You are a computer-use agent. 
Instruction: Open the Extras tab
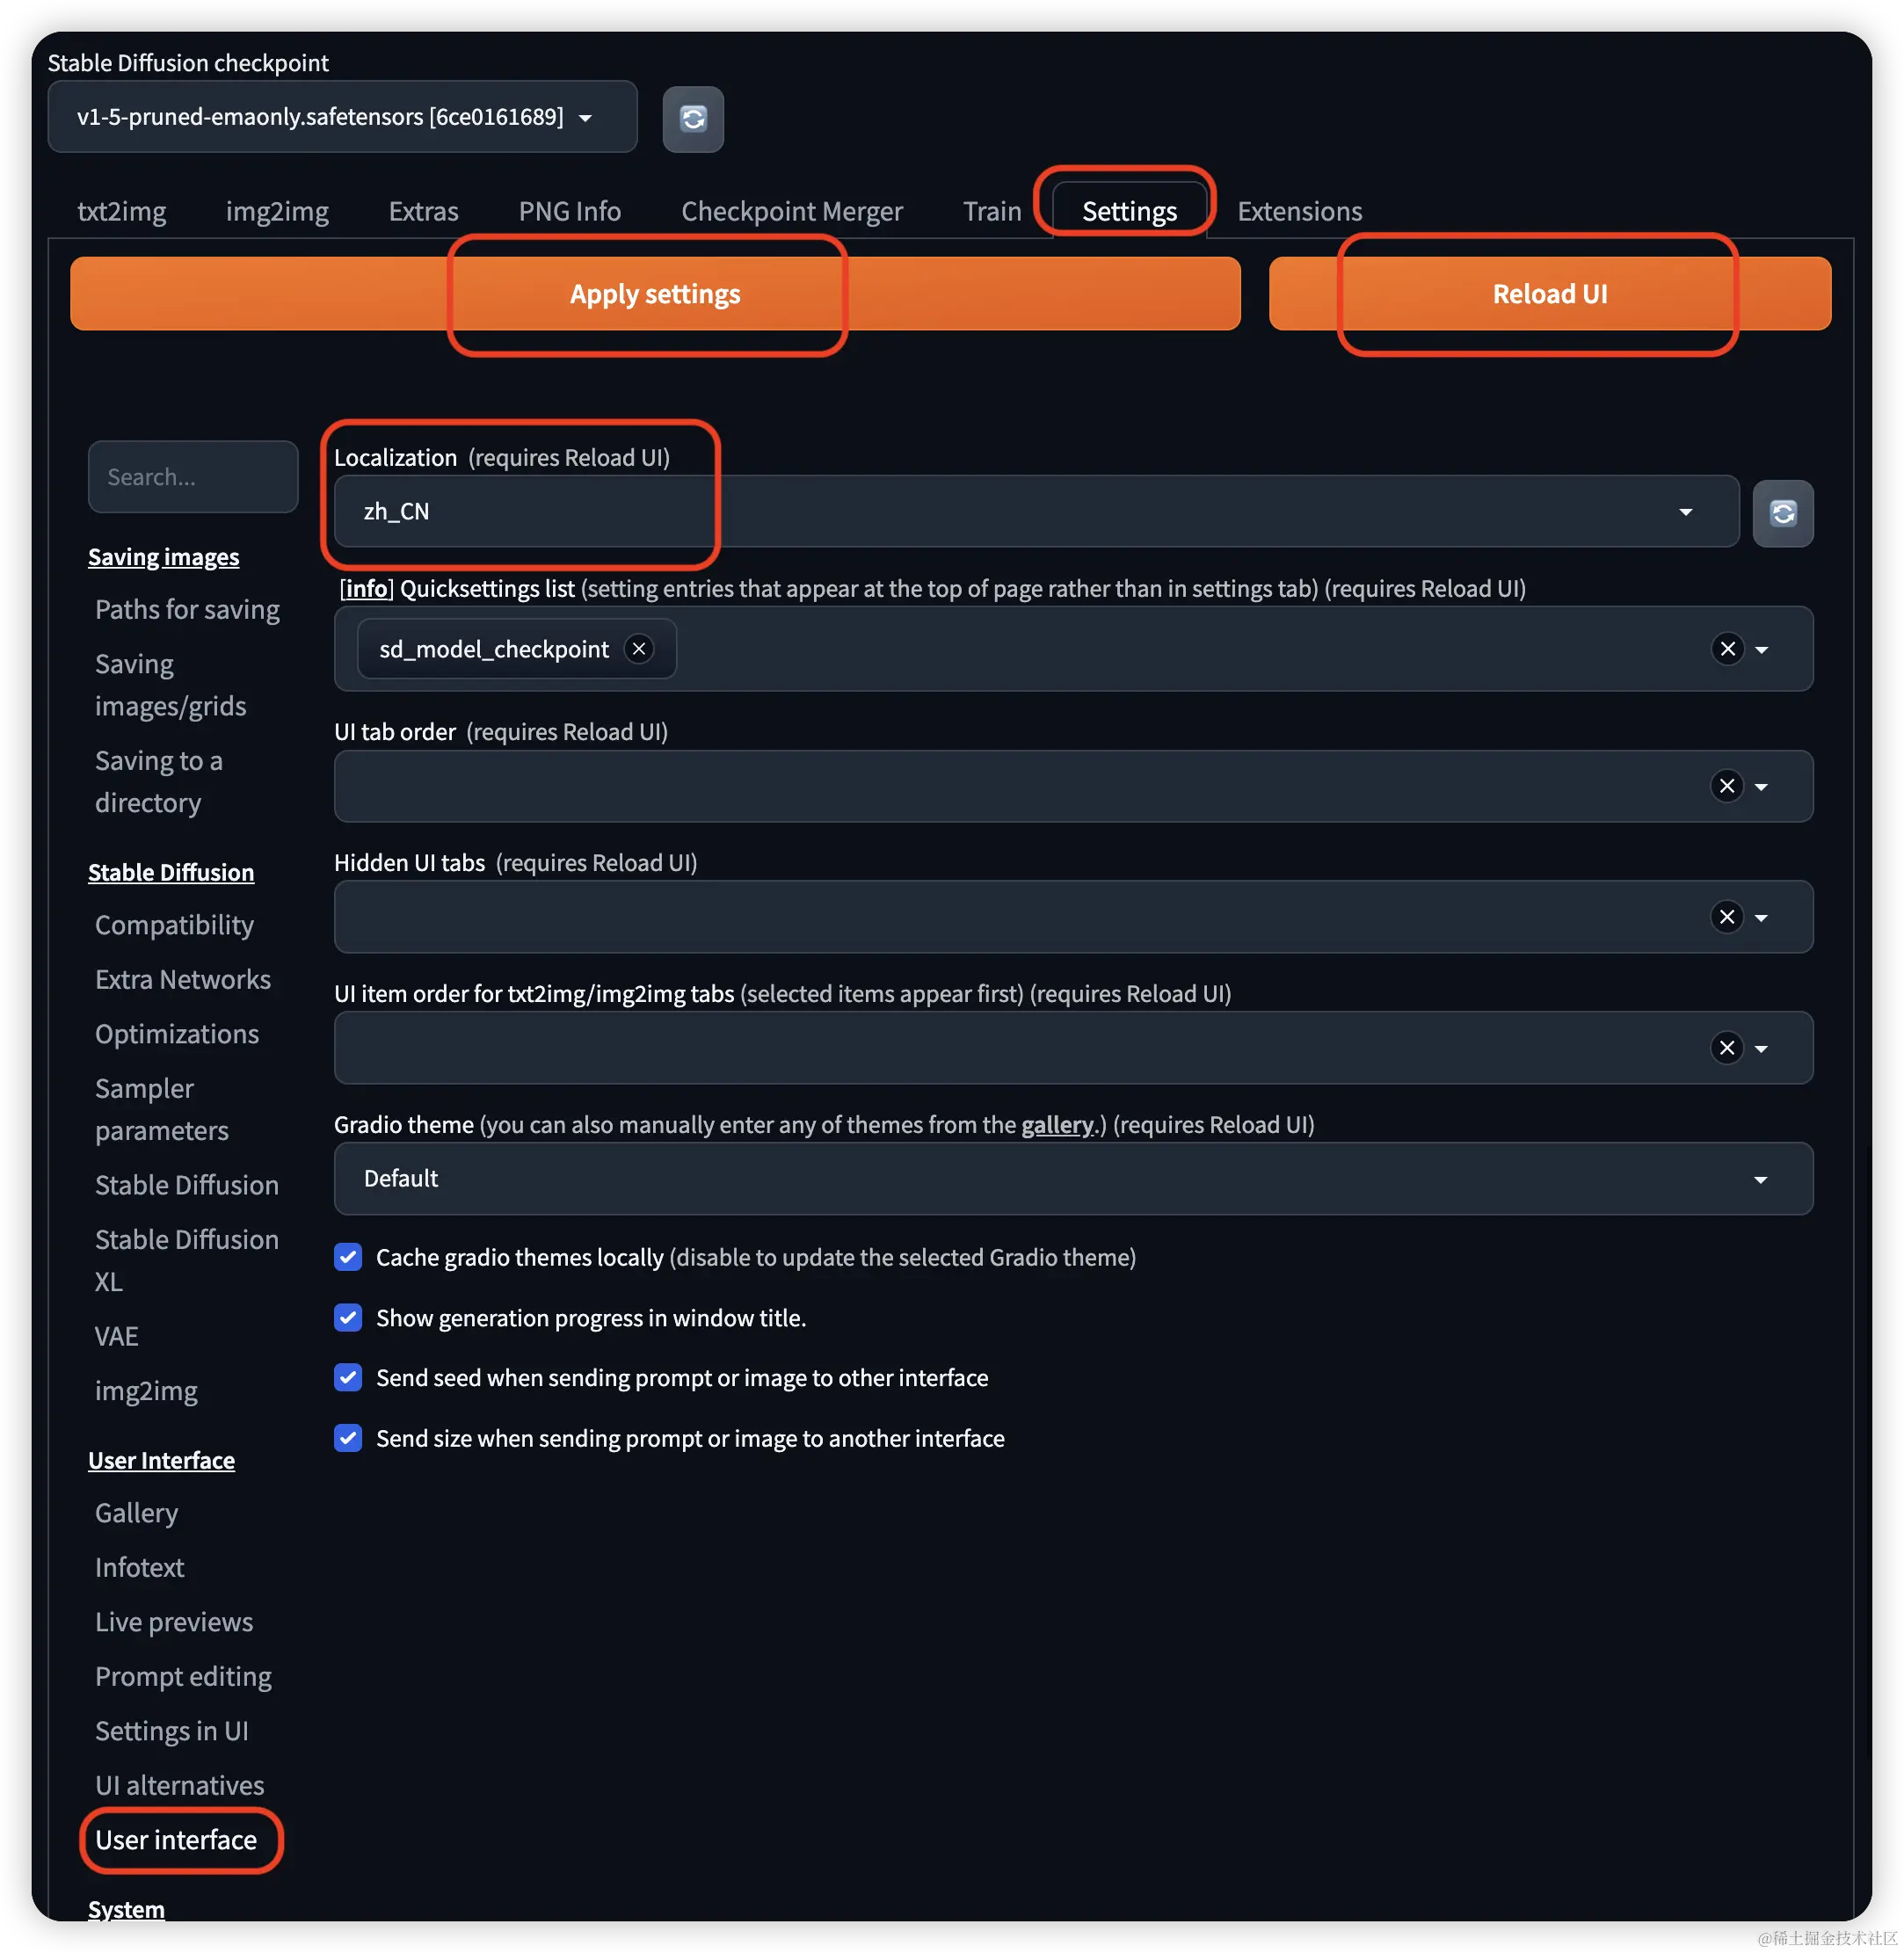click(423, 211)
